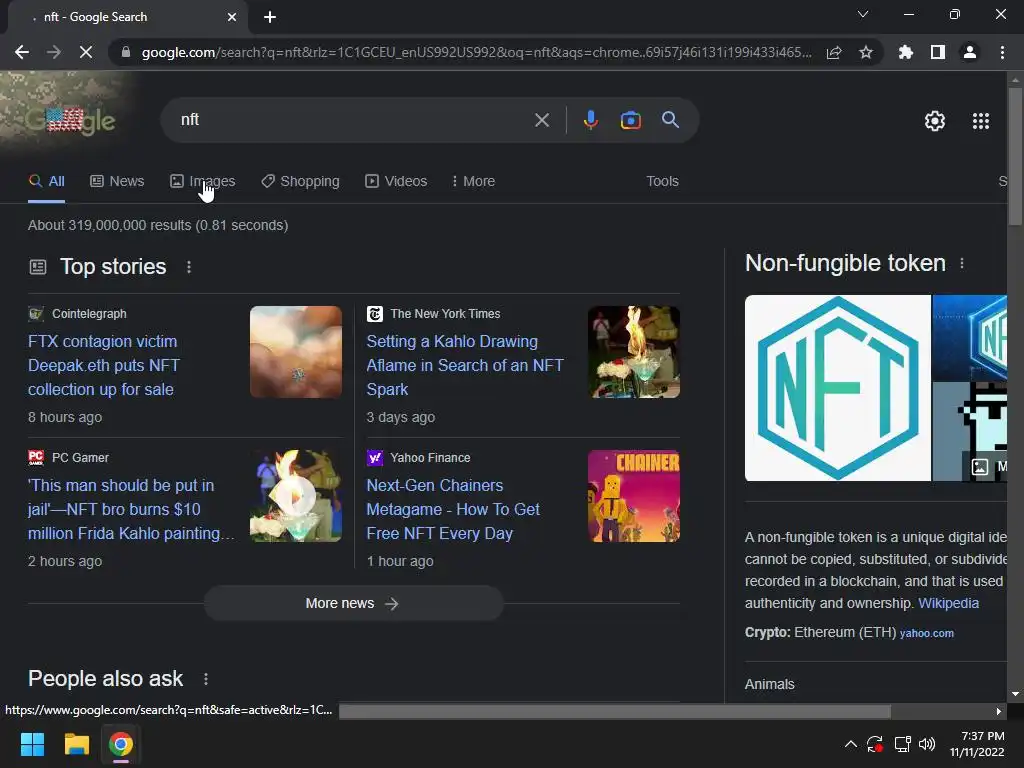Open People also ask options menu
This screenshot has width=1024, height=768.
tap(206, 679)
